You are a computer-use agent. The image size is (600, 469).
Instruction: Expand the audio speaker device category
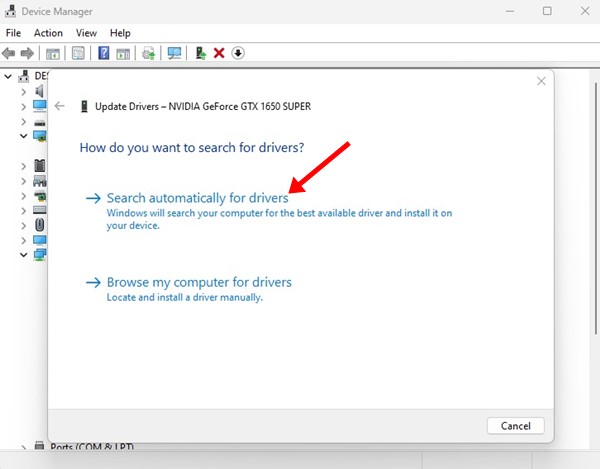pyautogui.click(x=24, y=91)
